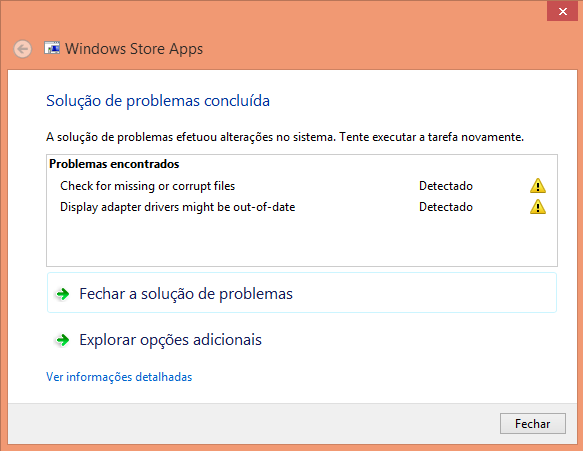Click the green arrow beside Explorar opções adicionais
The image size is (583, 451).
(62, 339)
